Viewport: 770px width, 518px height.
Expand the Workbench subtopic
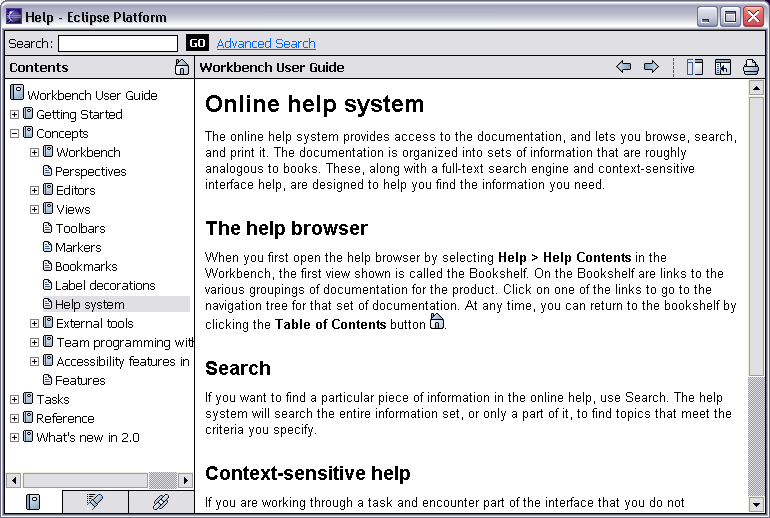point(34,152)
